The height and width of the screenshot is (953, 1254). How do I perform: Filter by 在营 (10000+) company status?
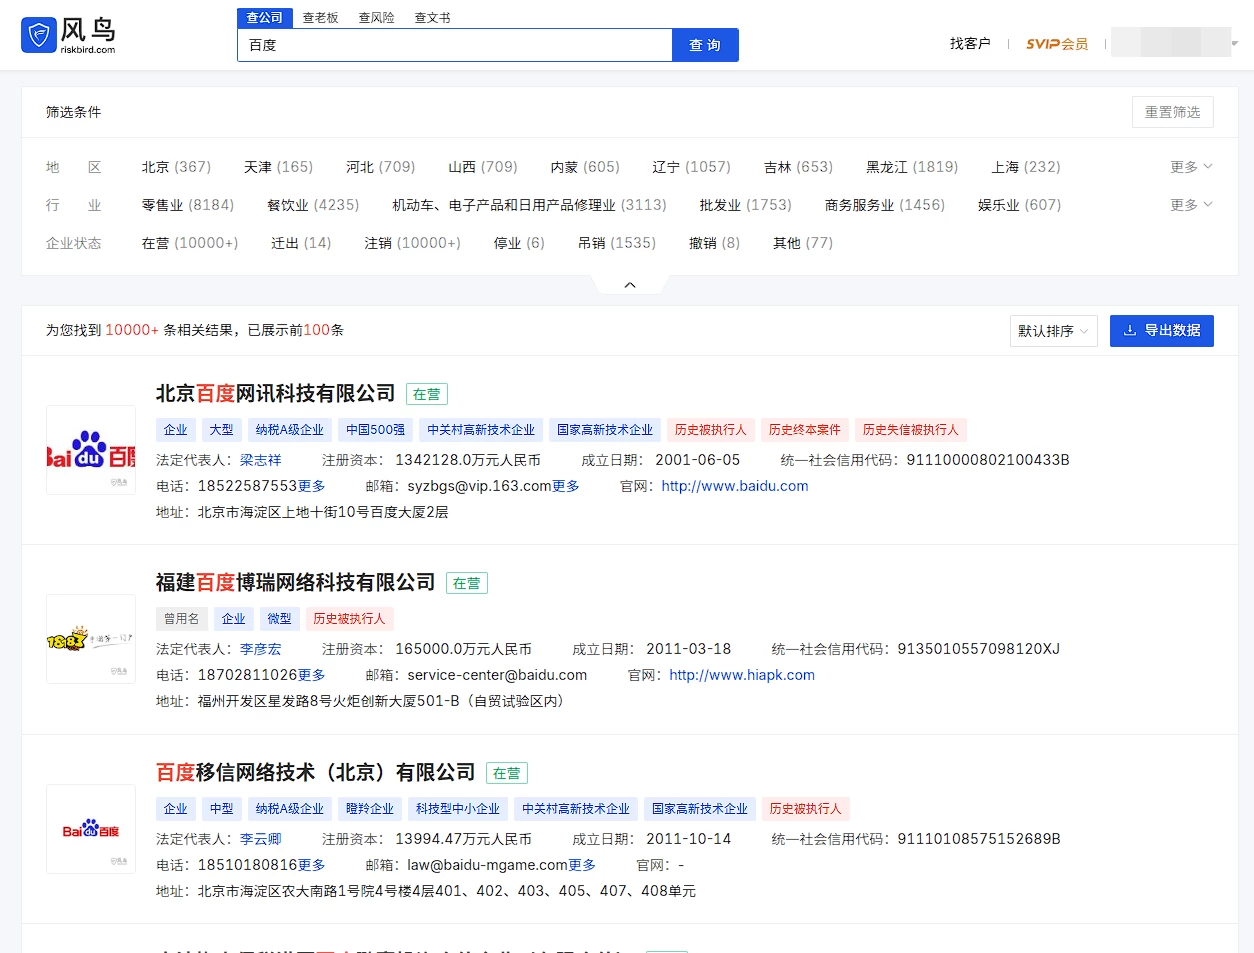click(x=190, y=243)
